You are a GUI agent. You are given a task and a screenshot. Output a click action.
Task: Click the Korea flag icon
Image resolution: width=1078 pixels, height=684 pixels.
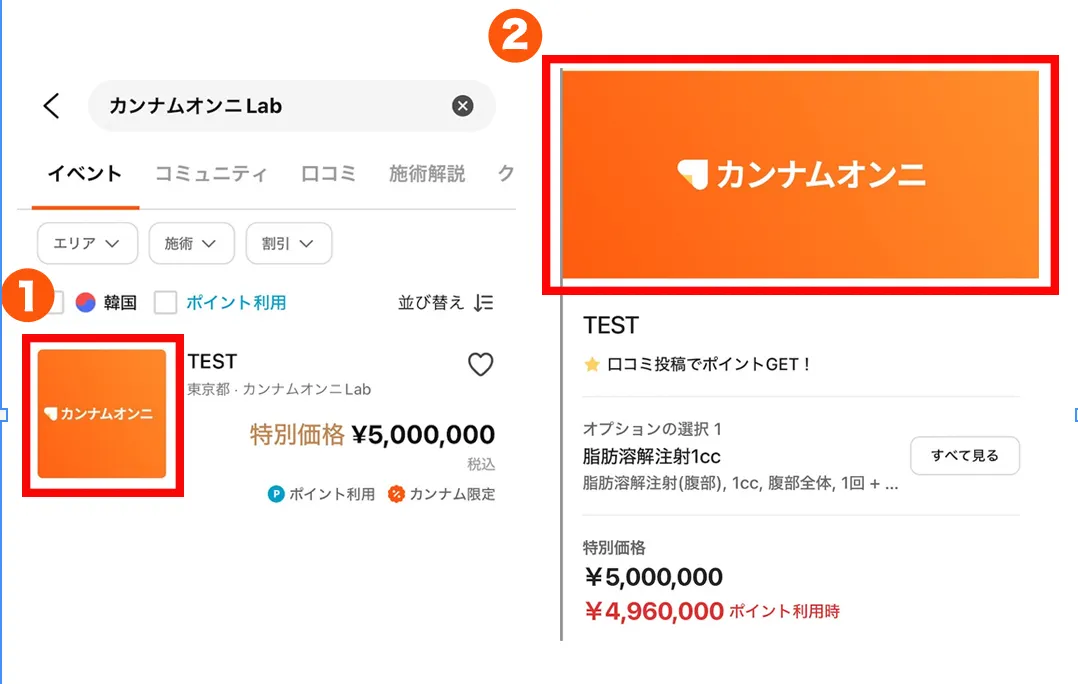pyautogui.click(x=86, y=302)
